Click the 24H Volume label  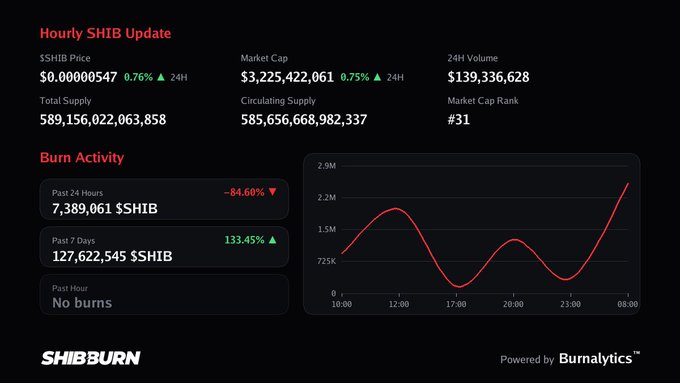(x=473, y=58)
